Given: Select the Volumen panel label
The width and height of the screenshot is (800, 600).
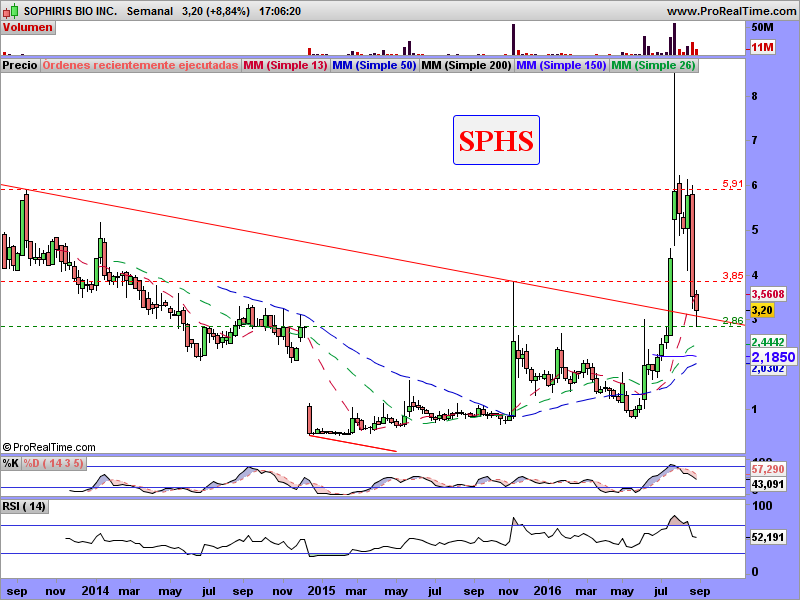Looking at the screenshot, I should tap(28, 28).
